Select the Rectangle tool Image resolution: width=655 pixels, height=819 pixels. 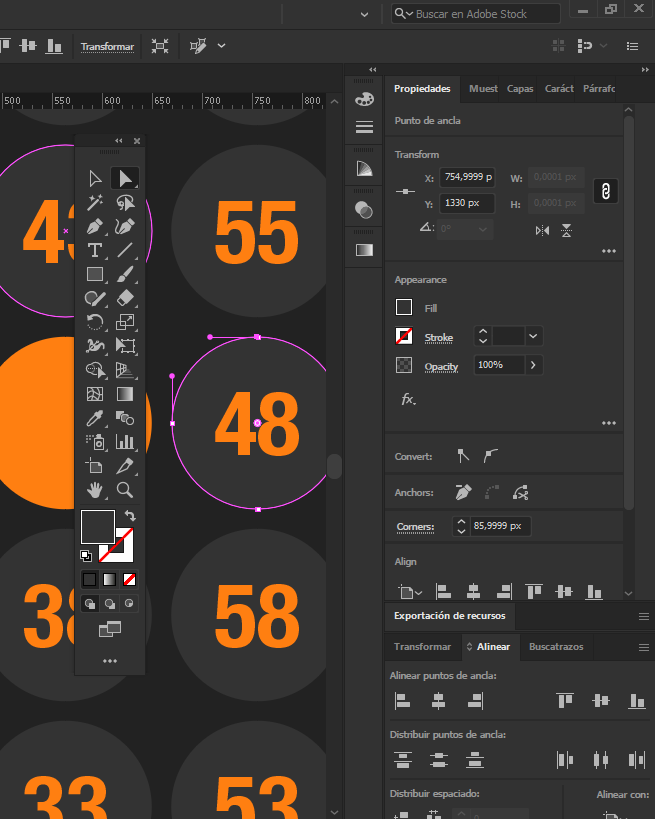coord(95,274)
